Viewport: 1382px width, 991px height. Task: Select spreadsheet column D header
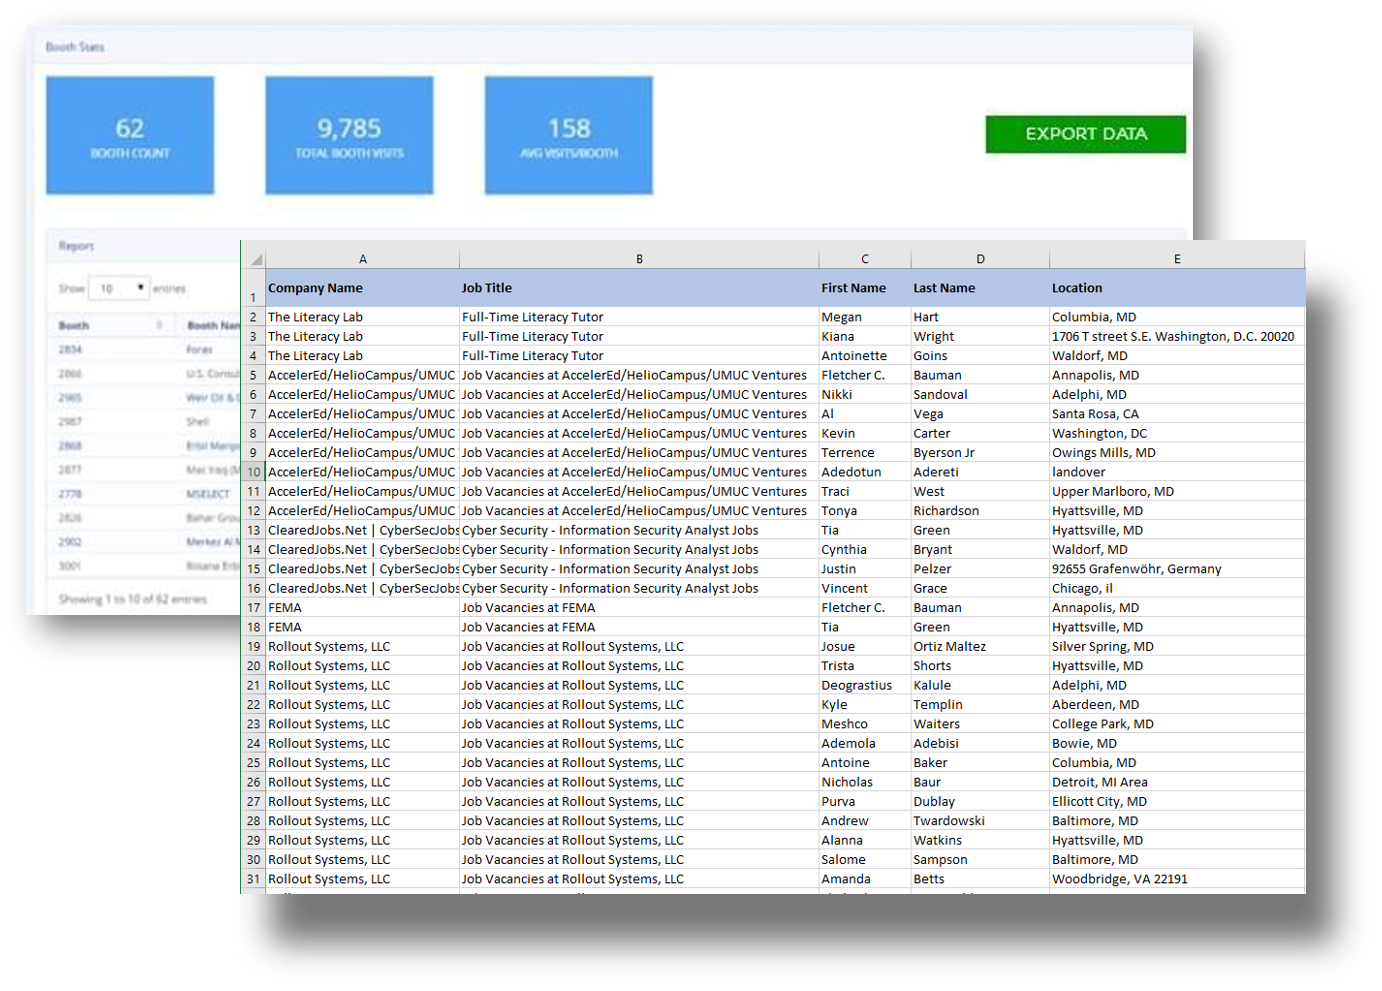coord(980,259)
